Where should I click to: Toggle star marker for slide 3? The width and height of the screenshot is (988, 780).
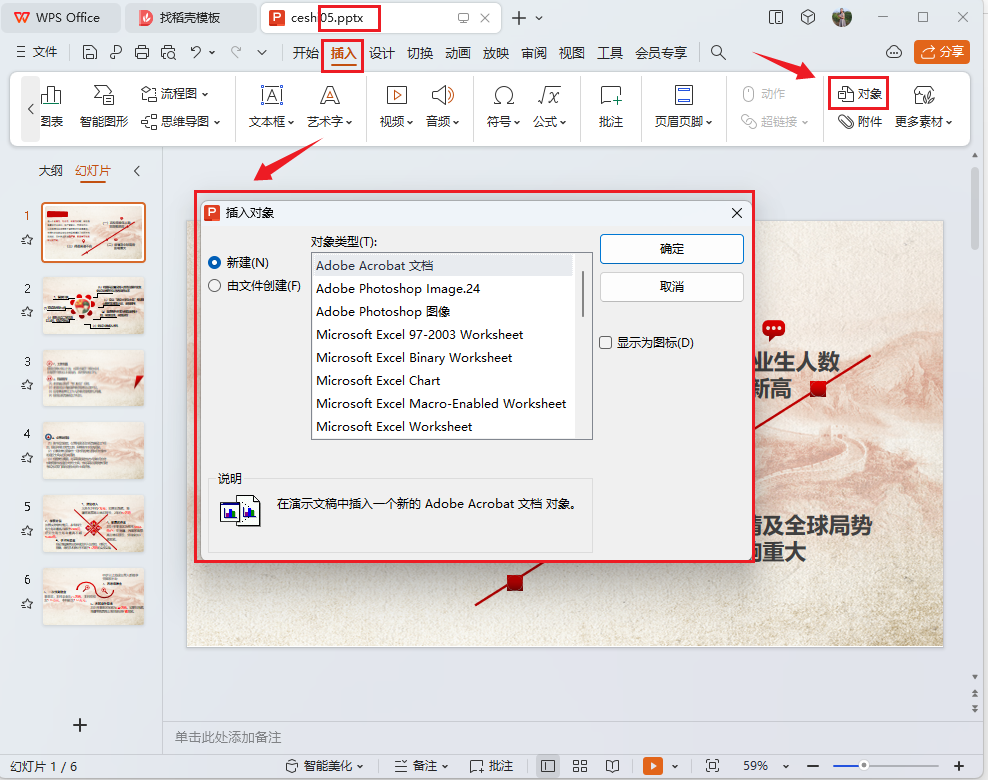[27, 385]
